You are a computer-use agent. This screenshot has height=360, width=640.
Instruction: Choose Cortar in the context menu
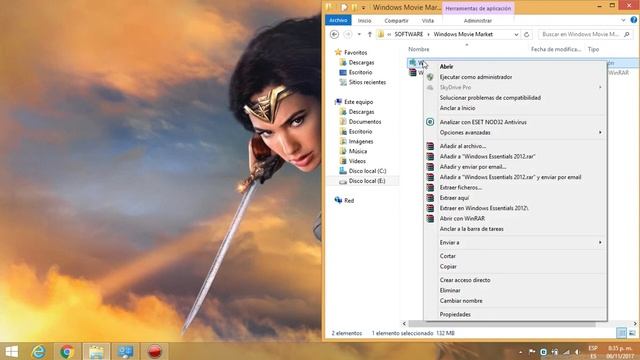pyautogui.click(x=515, y=256)
